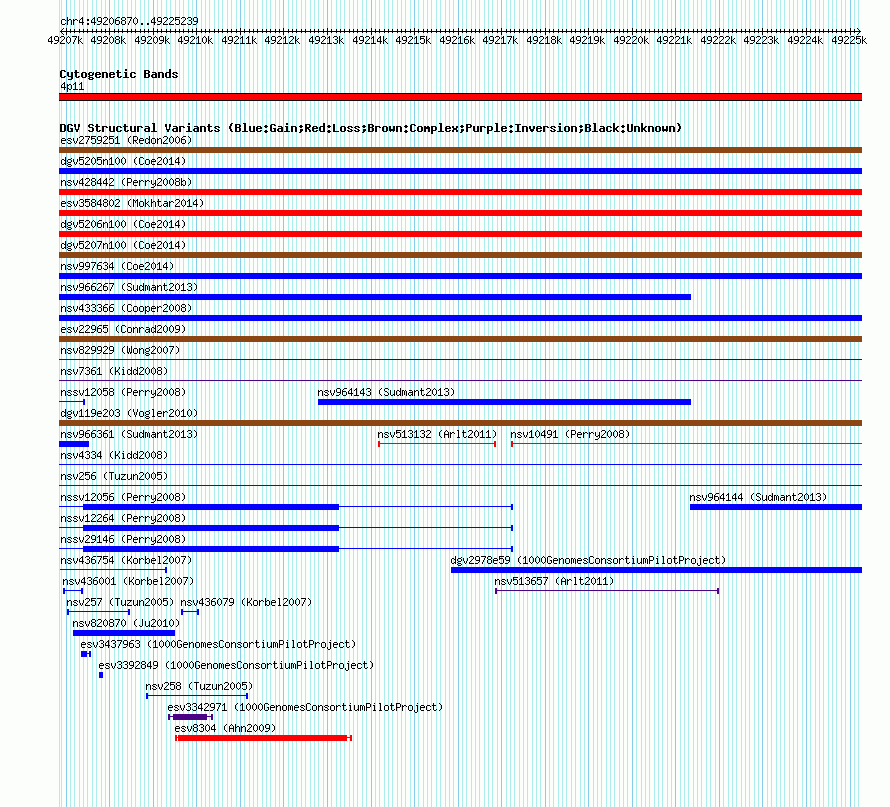Image resolution: width=890 pixels, height=807 pixels.
Task: Click nsv257 (Tuzun2005) label
Action: click(120, 602)
